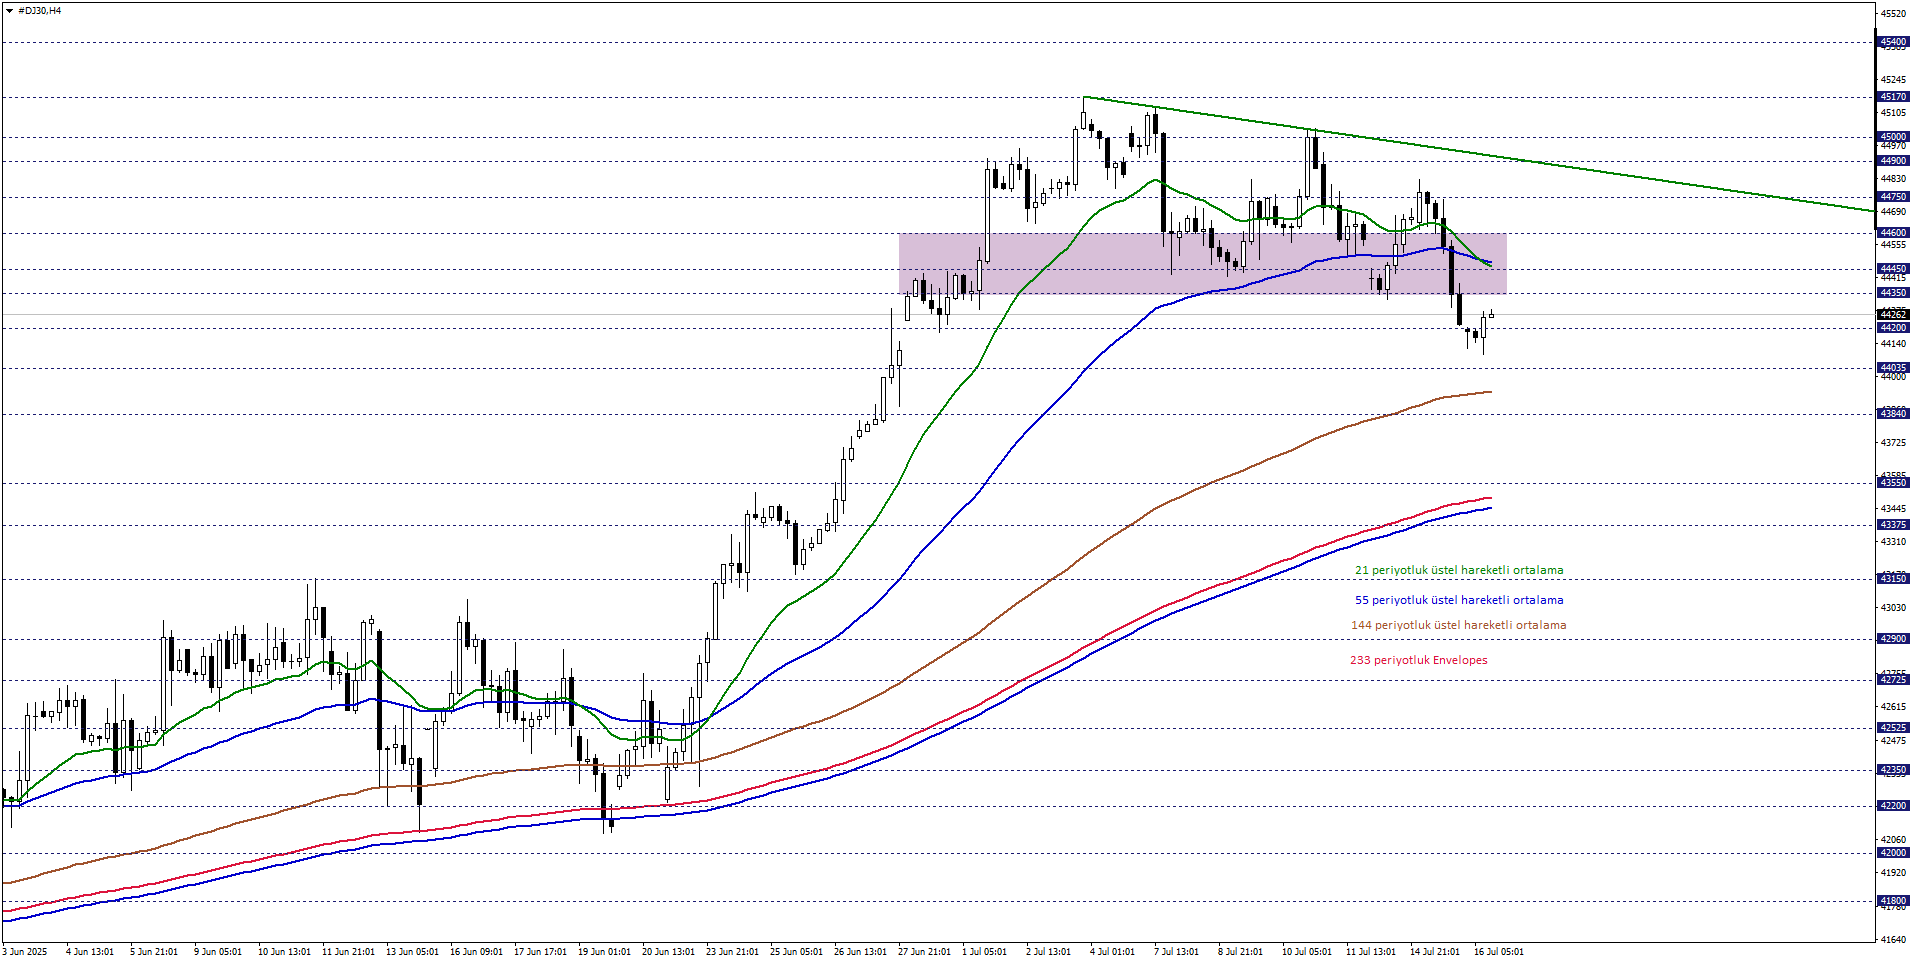Click the 42350 level price tag

1892,770
